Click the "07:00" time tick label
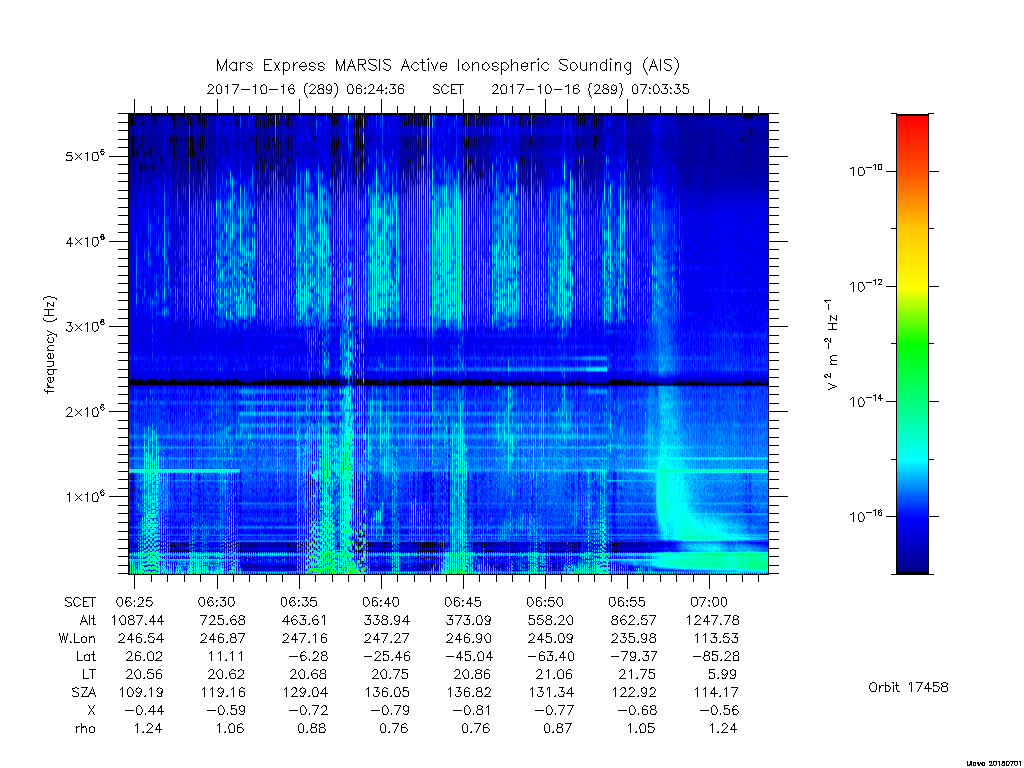Screen dimensions: 1024x768 (709, 602)
